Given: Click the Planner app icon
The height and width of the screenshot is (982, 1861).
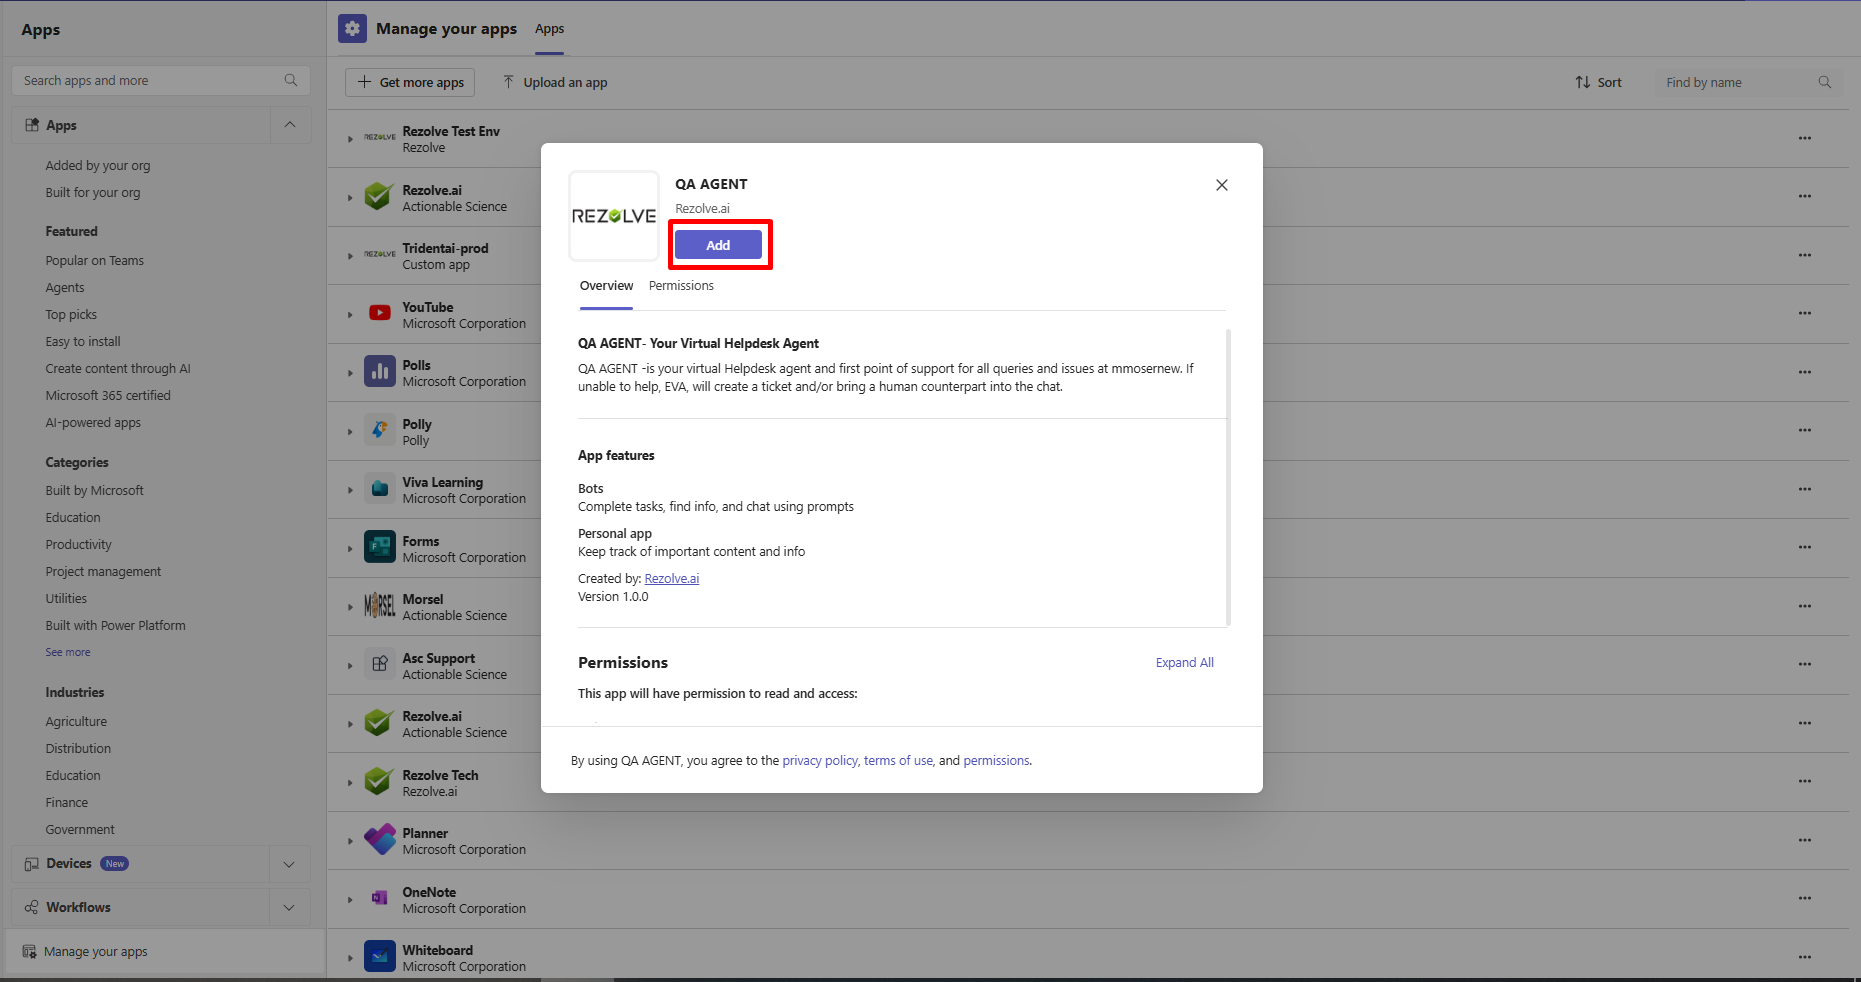Looking at the screenshot, I should click(380, 840).
